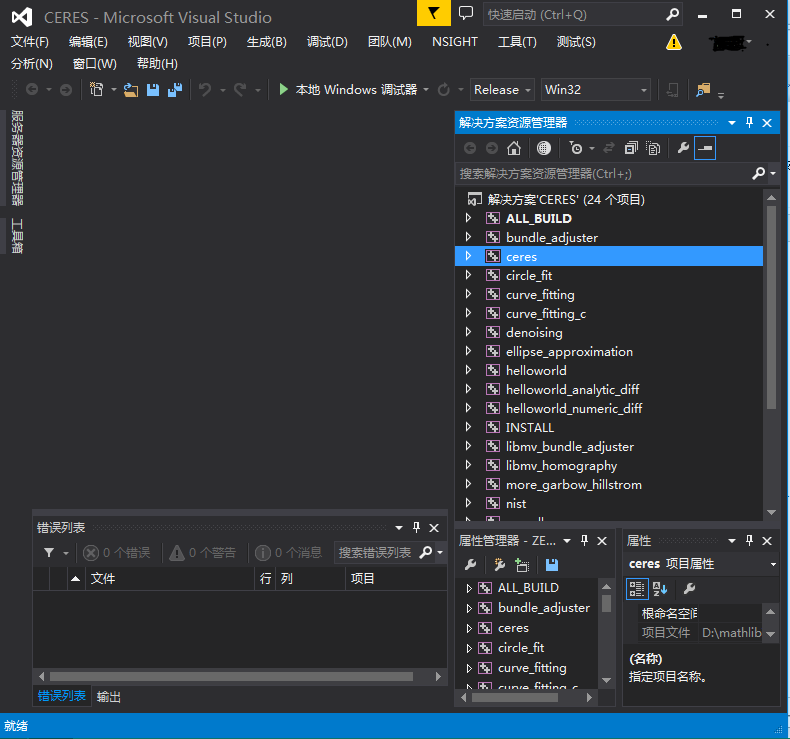Open the 调试(D) menu
Viewport: 790px width, 739px height.
327,42
